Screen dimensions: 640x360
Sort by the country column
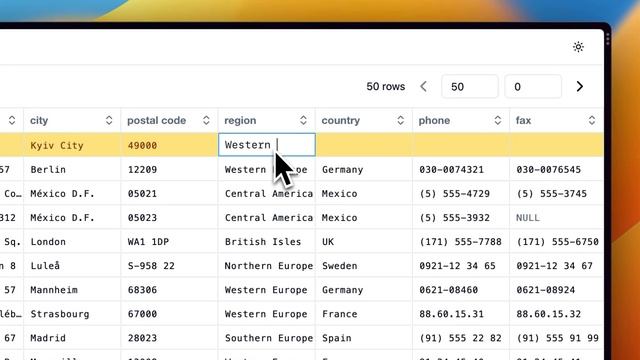400,120
